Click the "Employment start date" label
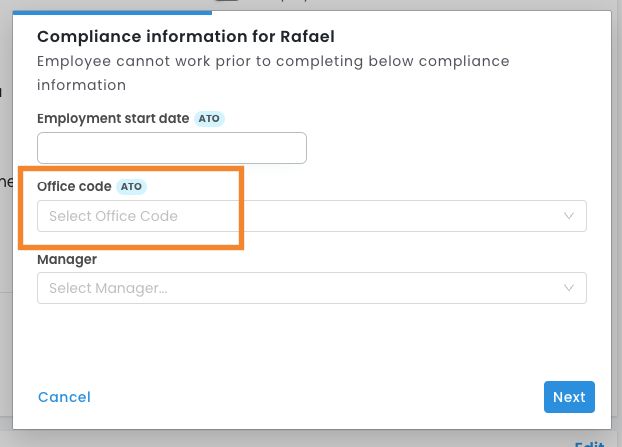Image resolution: width=622 pixels, height=447 pixels. pyautogui.click(x=113, y=118)
